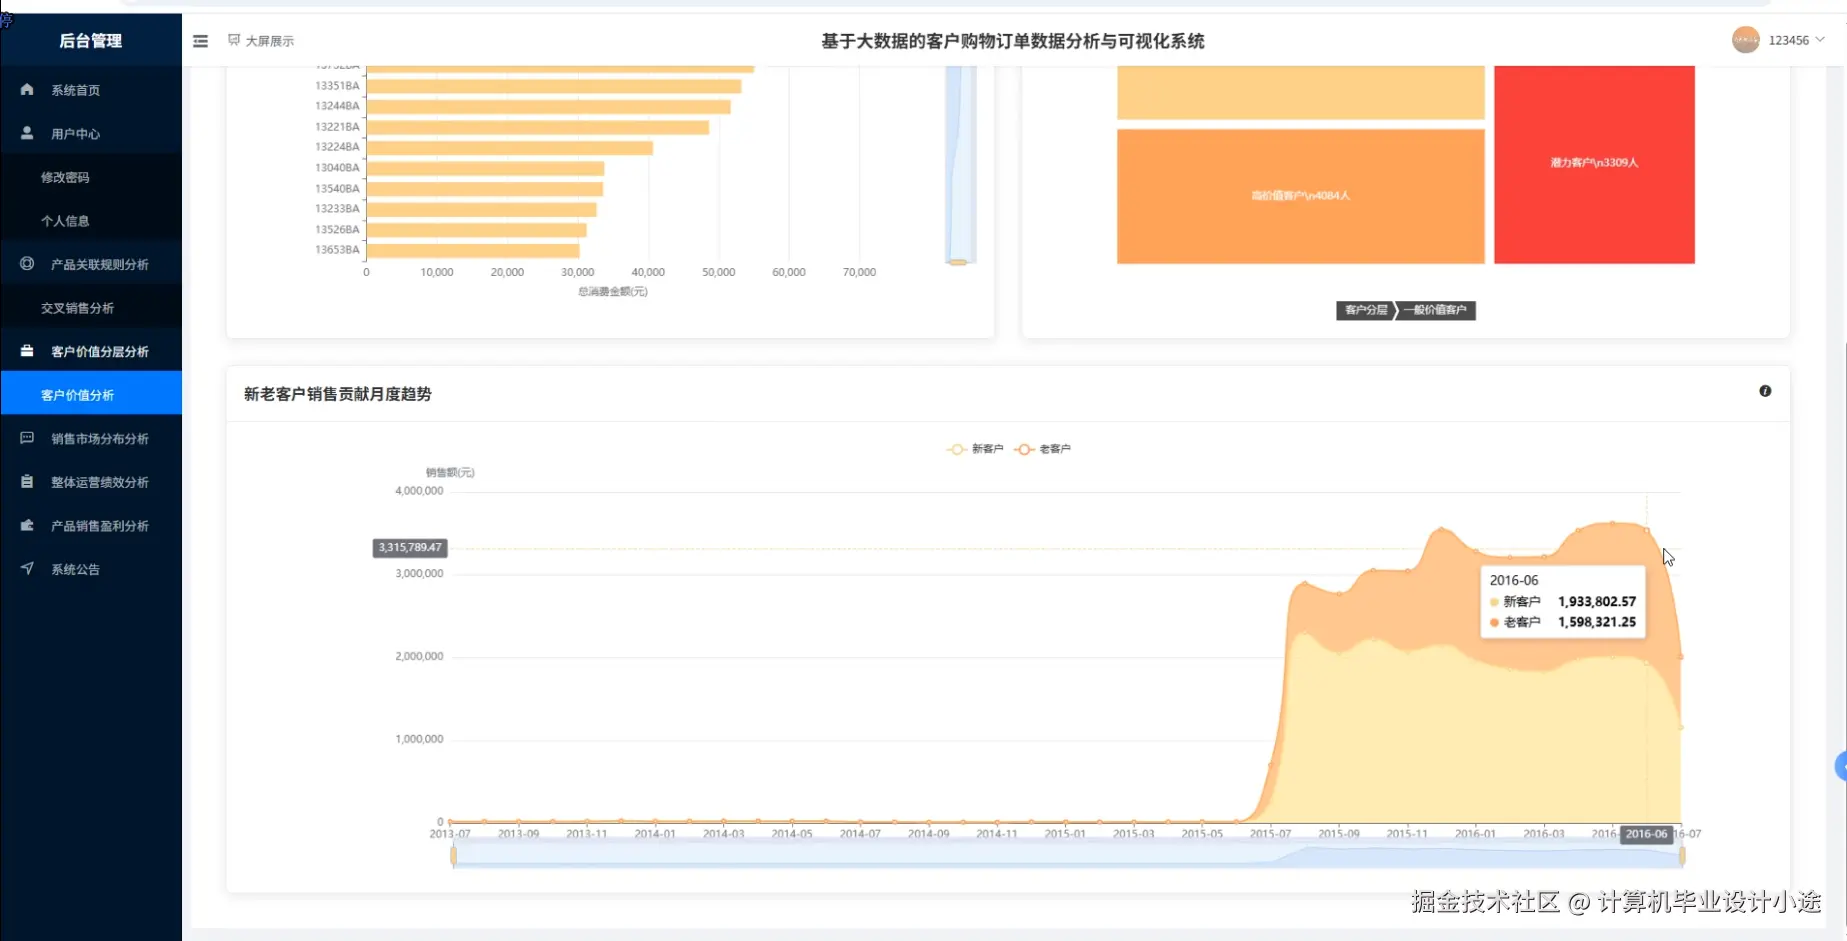The width and height of the screenshot is (1847, 941).
Task: Click the red 潜力客户 treemap block
Action: click(x=1594, y=164)
